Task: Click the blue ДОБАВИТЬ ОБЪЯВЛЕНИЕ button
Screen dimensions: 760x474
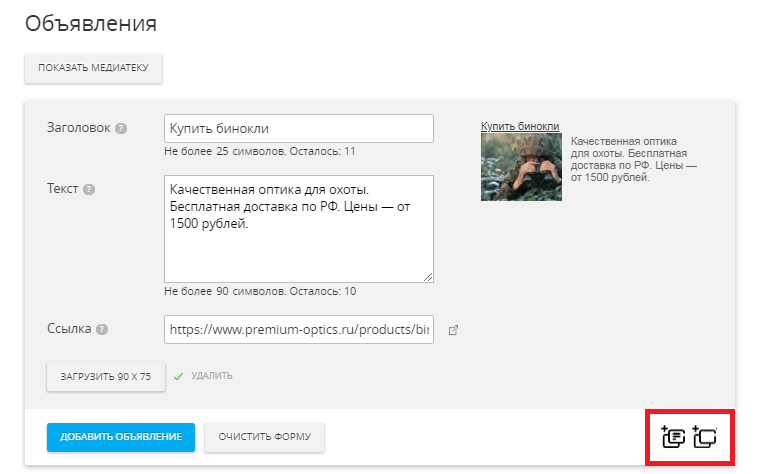Action: 120,437
